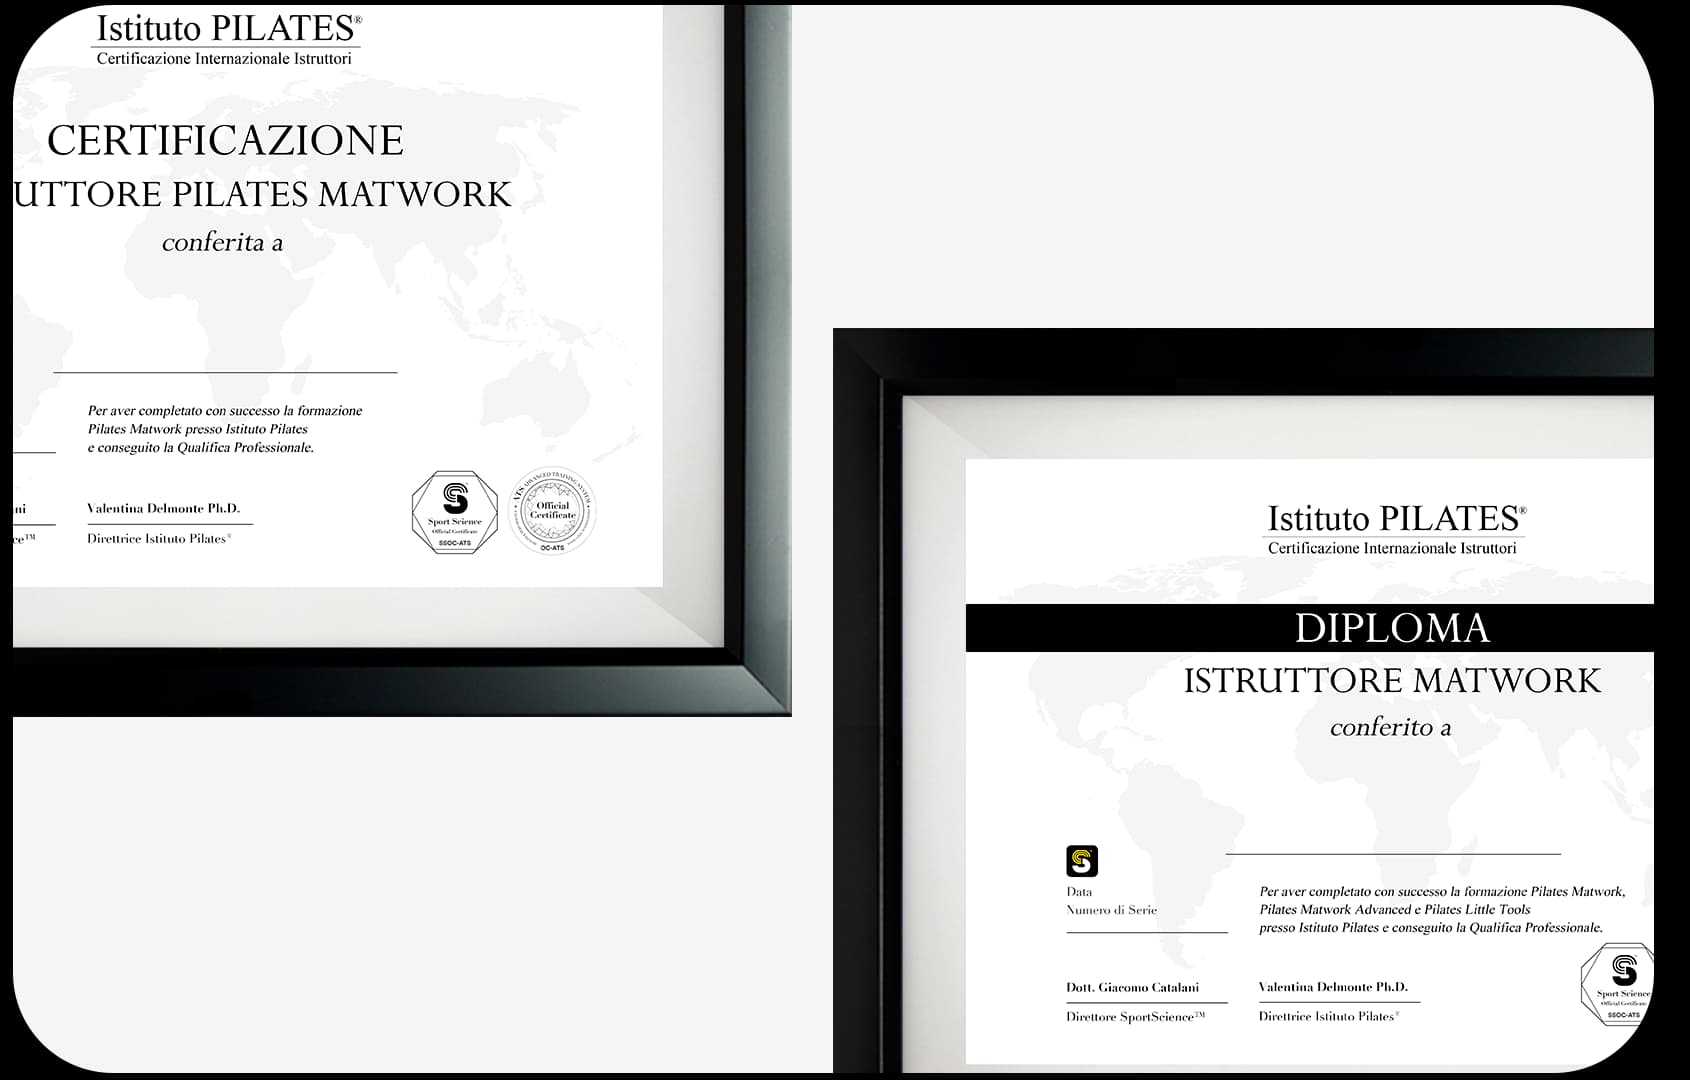Click the recipient name line under 'conferito a'

click(x=1392, y=853)
